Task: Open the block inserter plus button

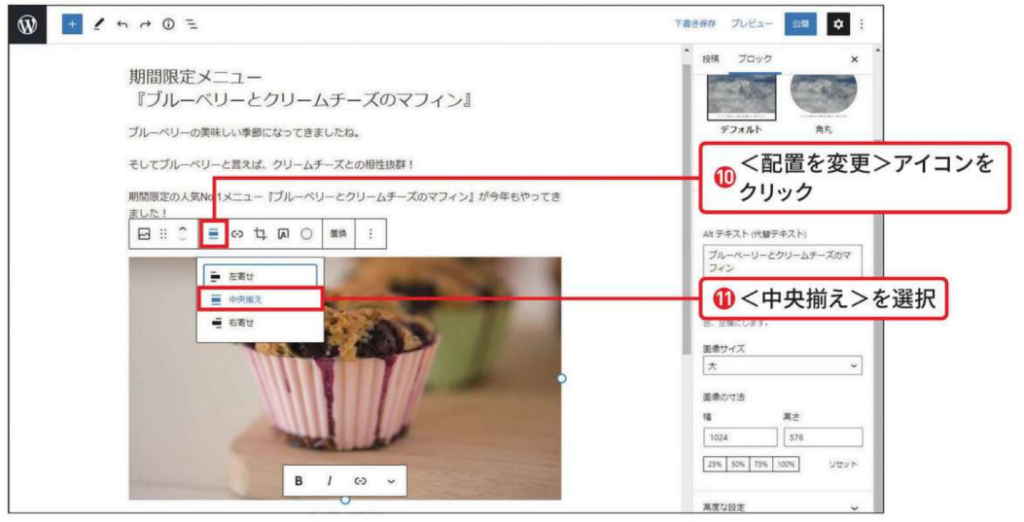Action: point(72,25)
